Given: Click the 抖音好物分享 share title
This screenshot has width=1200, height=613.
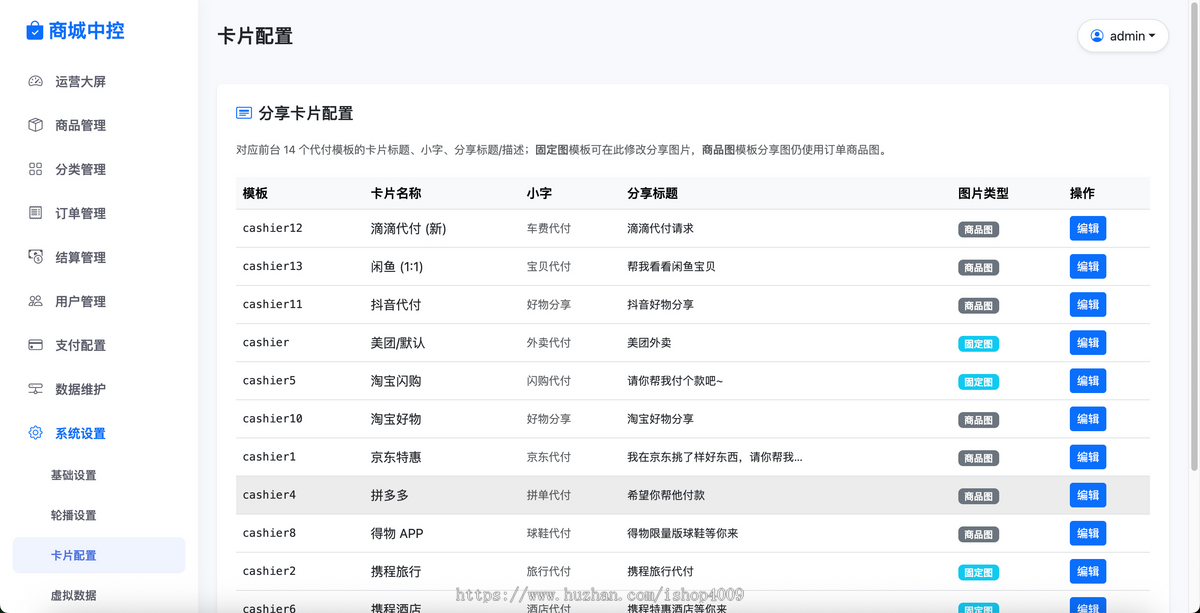Looking at the screenshot, I should pos(660,305).
